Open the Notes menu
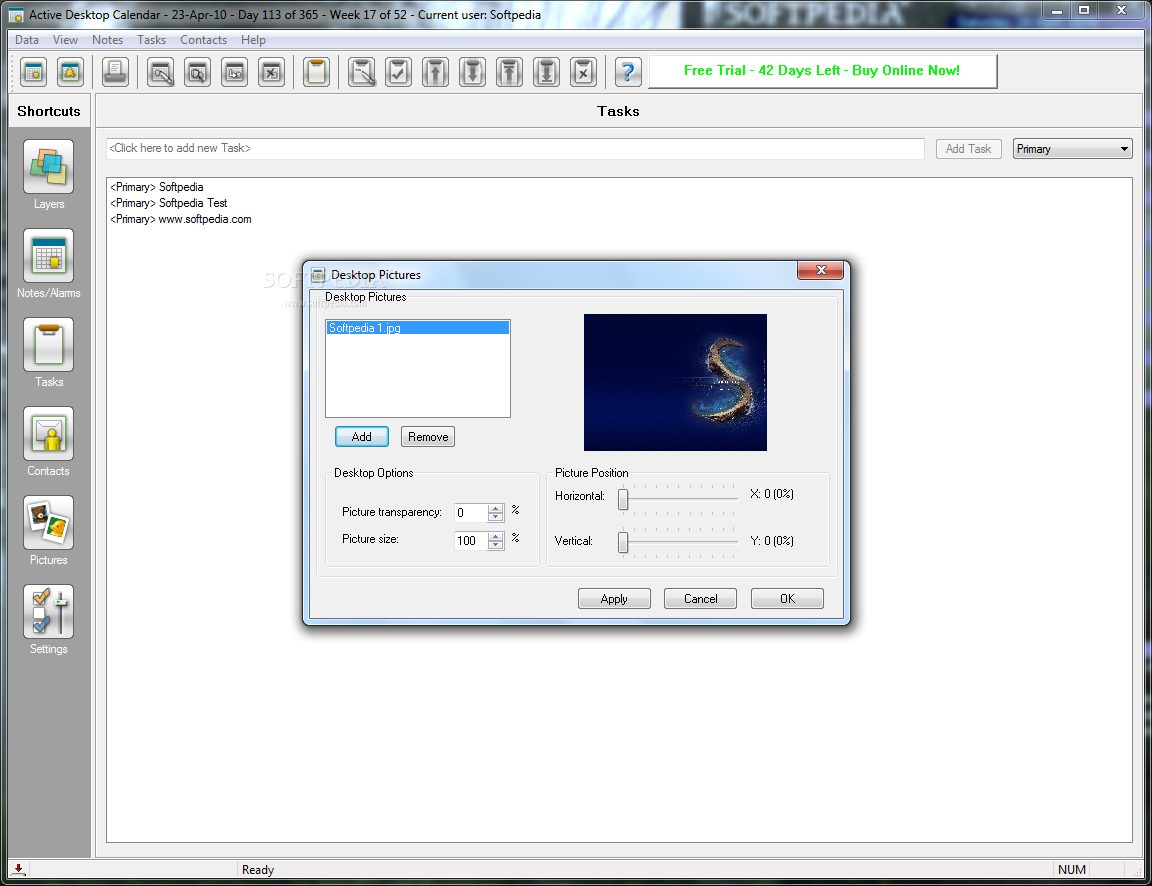 tap(107, 40)
